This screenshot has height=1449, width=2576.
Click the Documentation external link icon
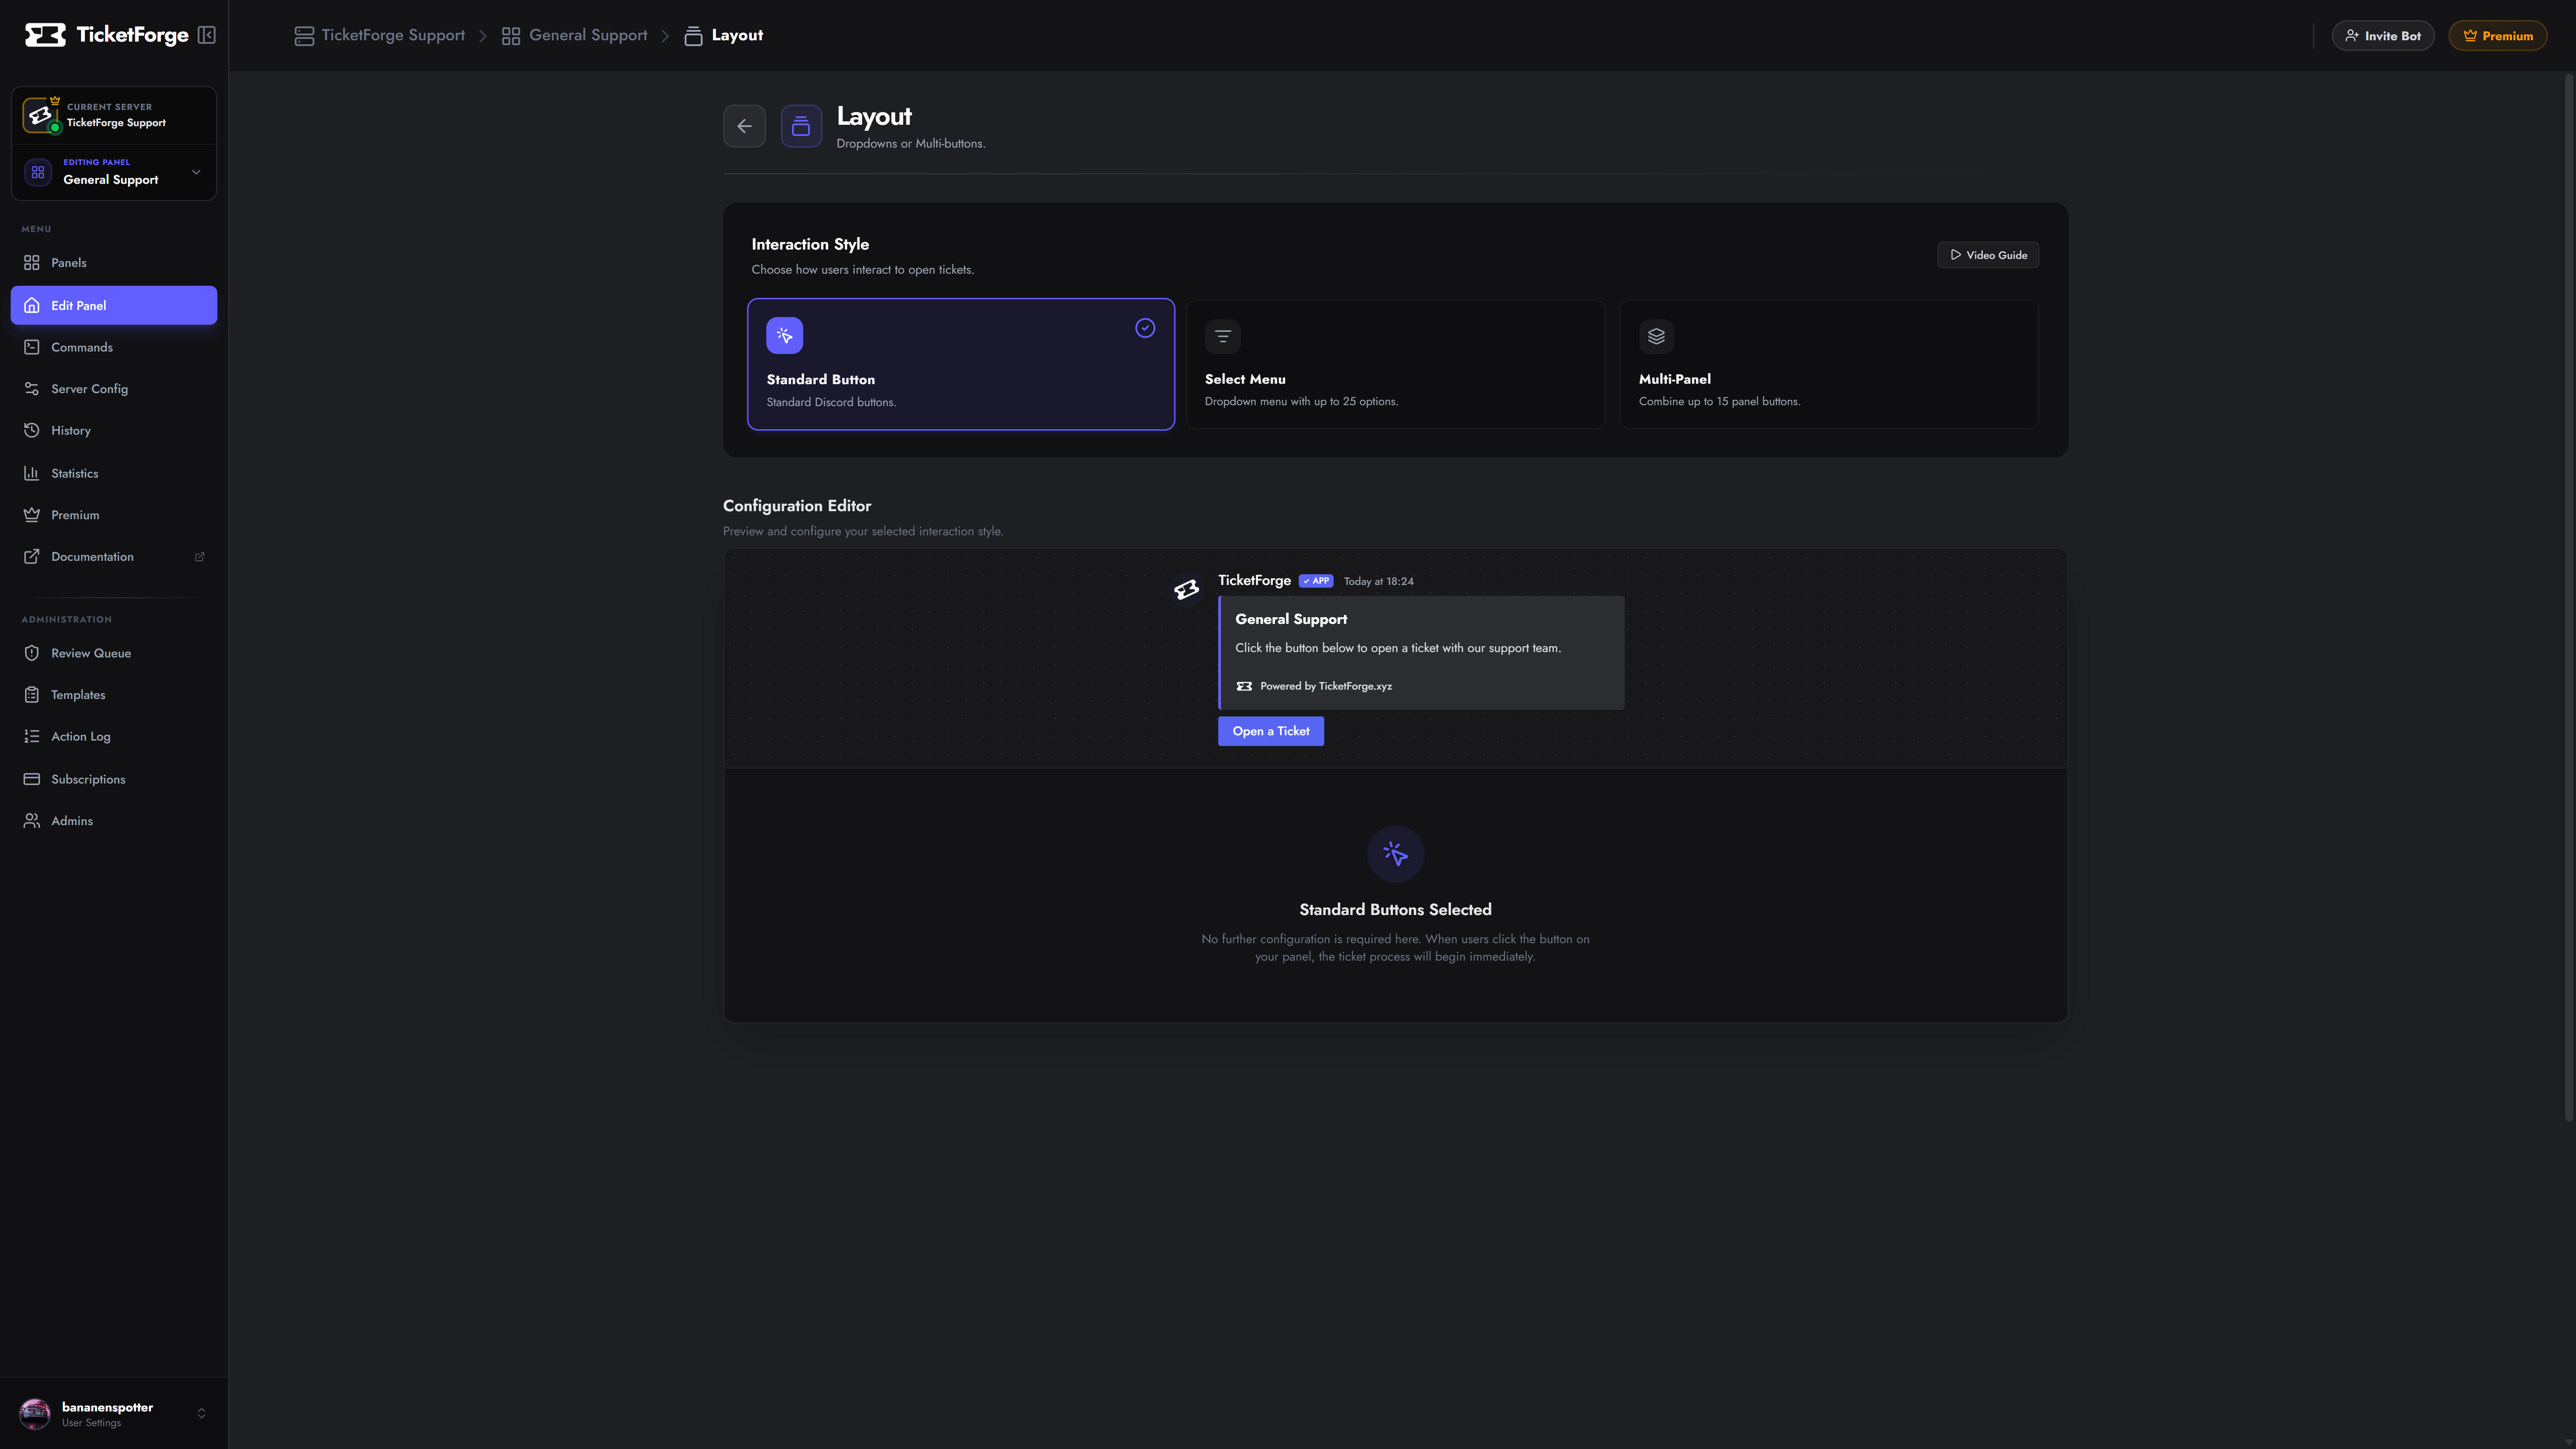32,557
